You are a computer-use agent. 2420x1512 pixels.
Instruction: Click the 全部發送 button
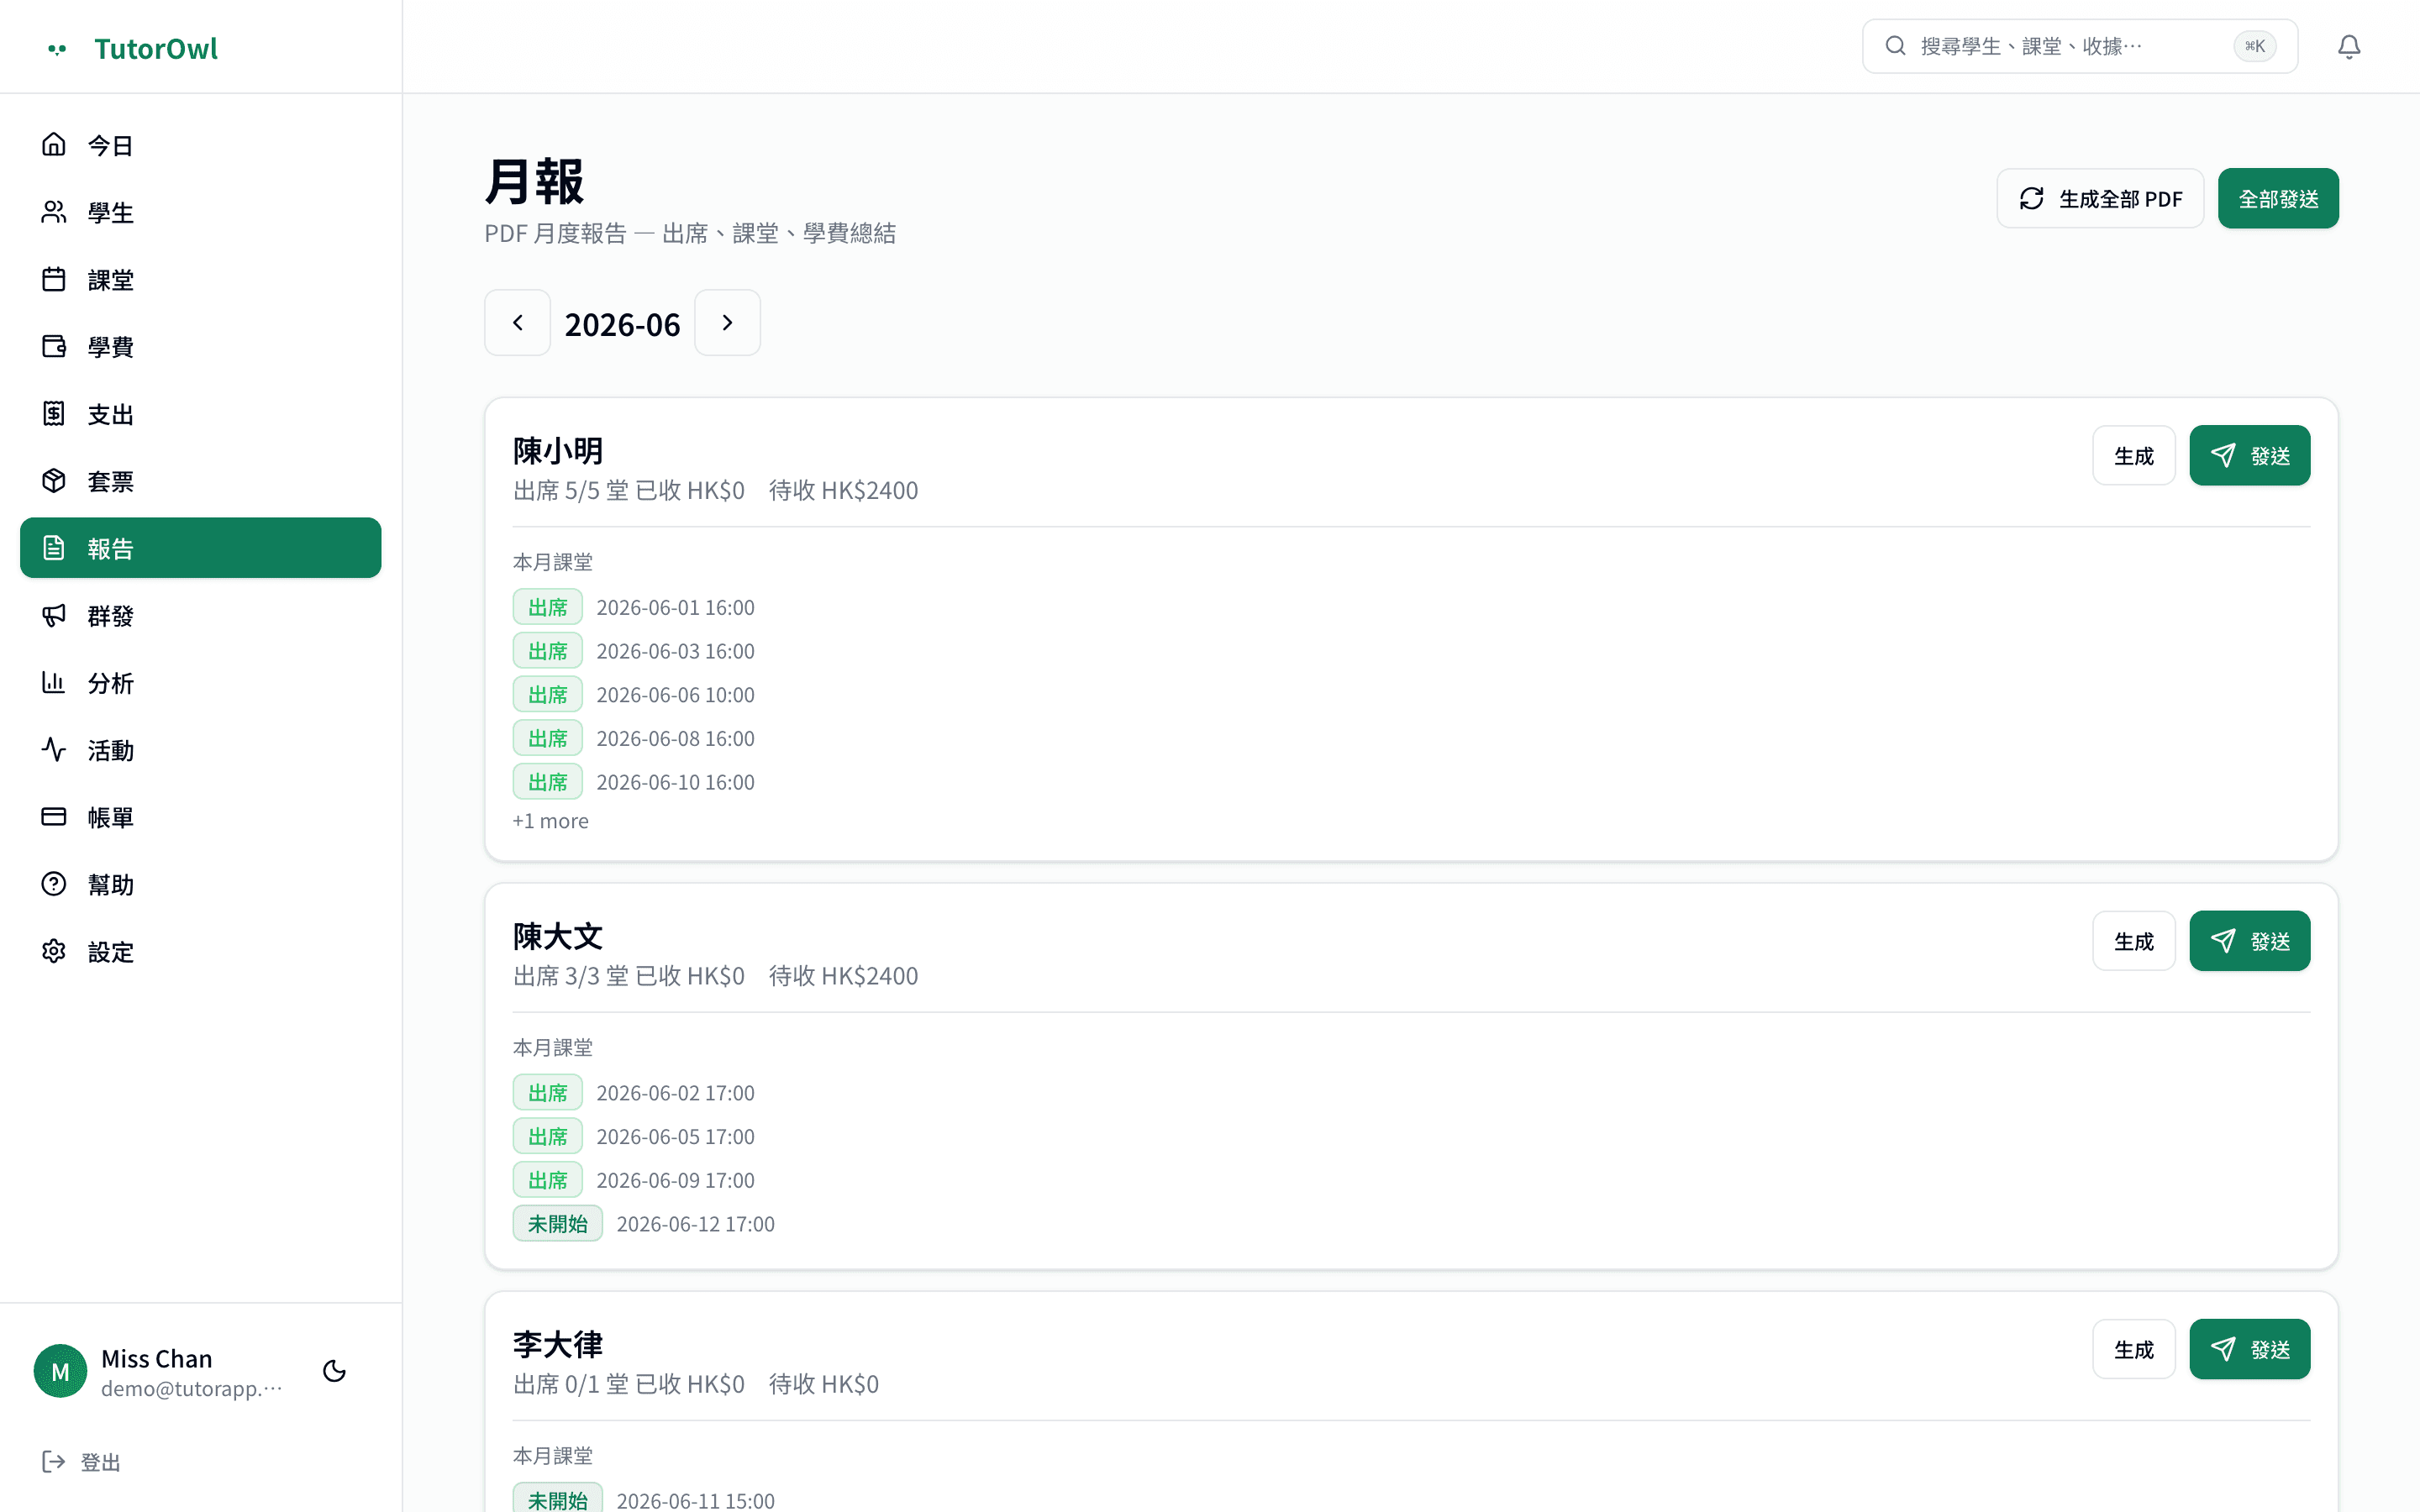(2278, 198)
